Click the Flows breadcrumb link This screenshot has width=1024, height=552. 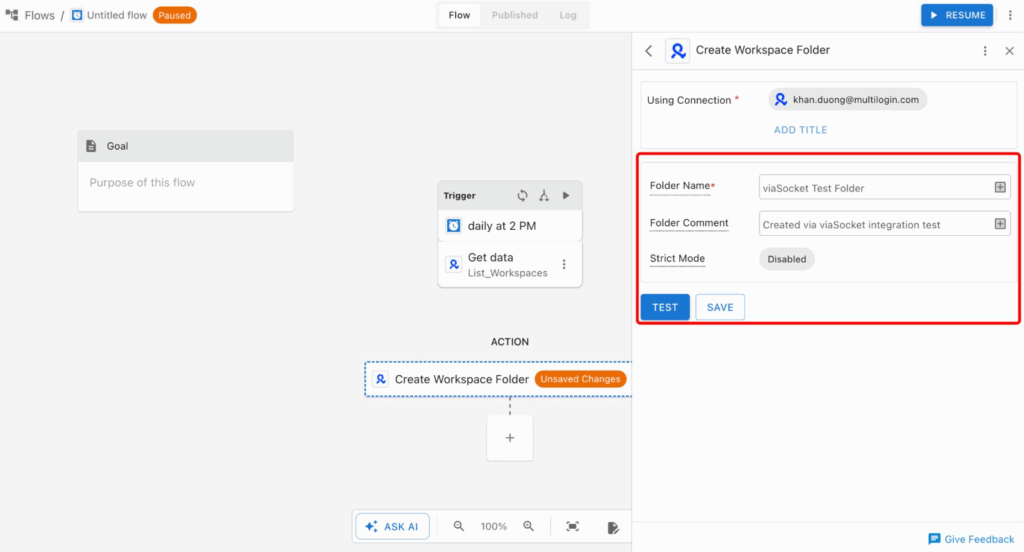point(40,15)
